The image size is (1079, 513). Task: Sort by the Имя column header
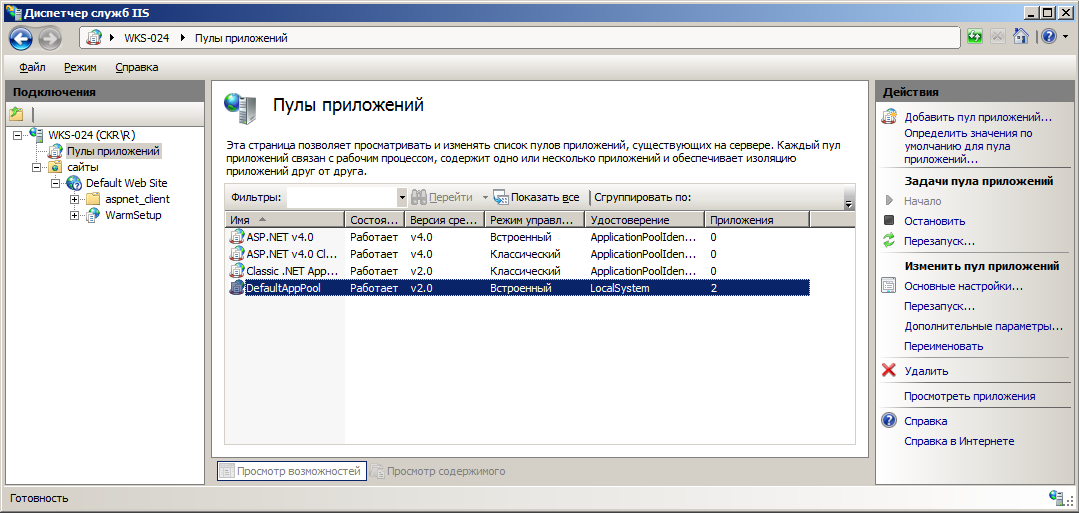coord(284,220)
